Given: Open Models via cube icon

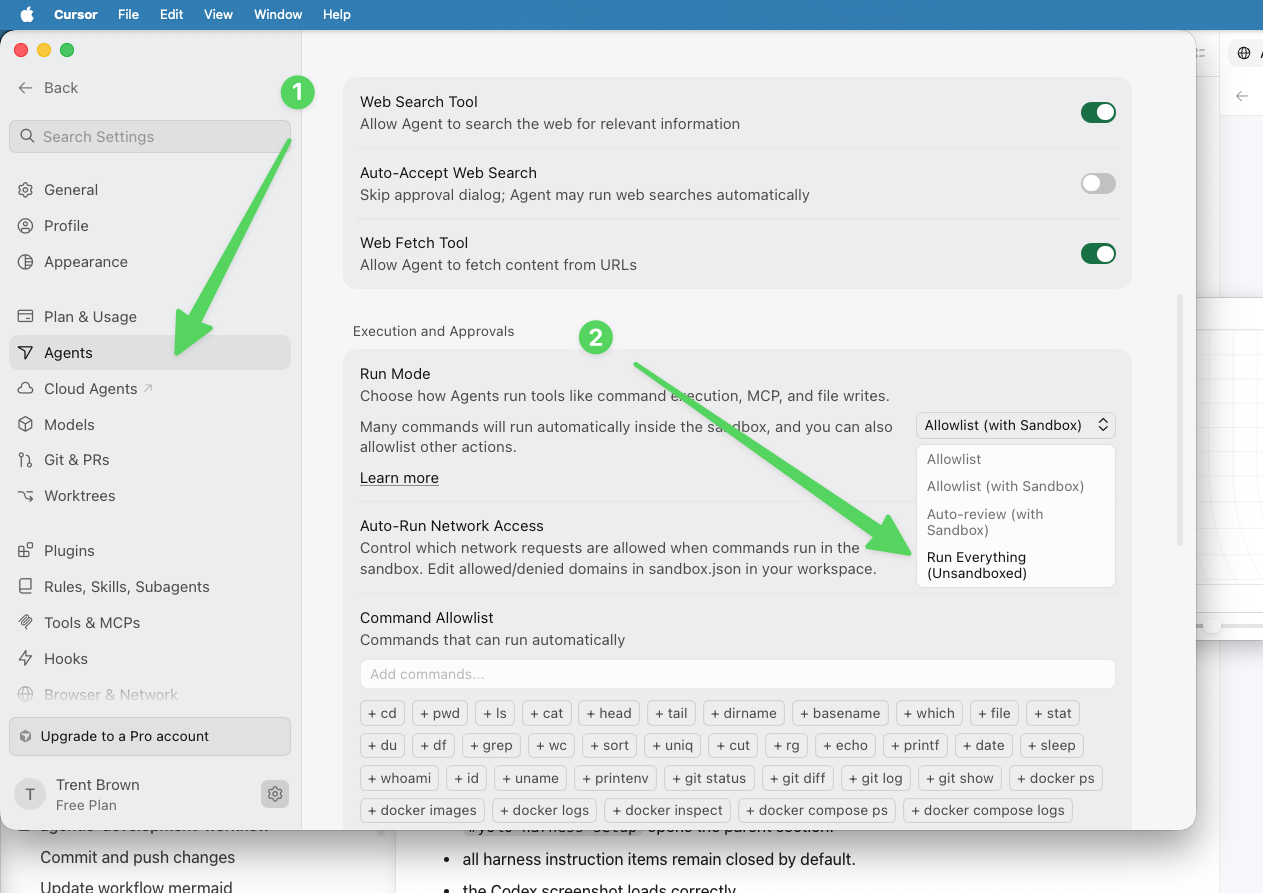Looking at the screenshot, I should pos(26,425).
